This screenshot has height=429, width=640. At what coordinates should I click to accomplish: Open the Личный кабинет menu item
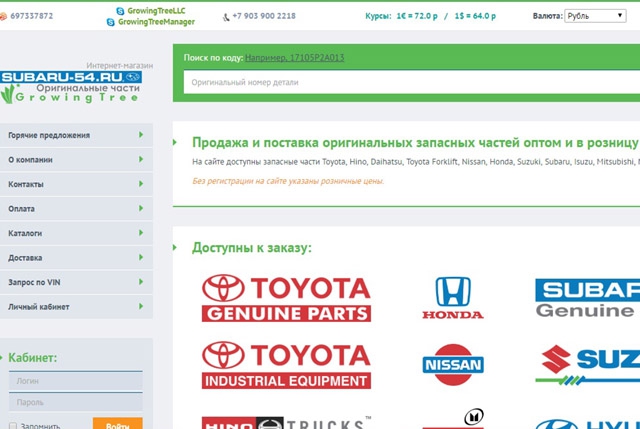click(x=76, y=307)
